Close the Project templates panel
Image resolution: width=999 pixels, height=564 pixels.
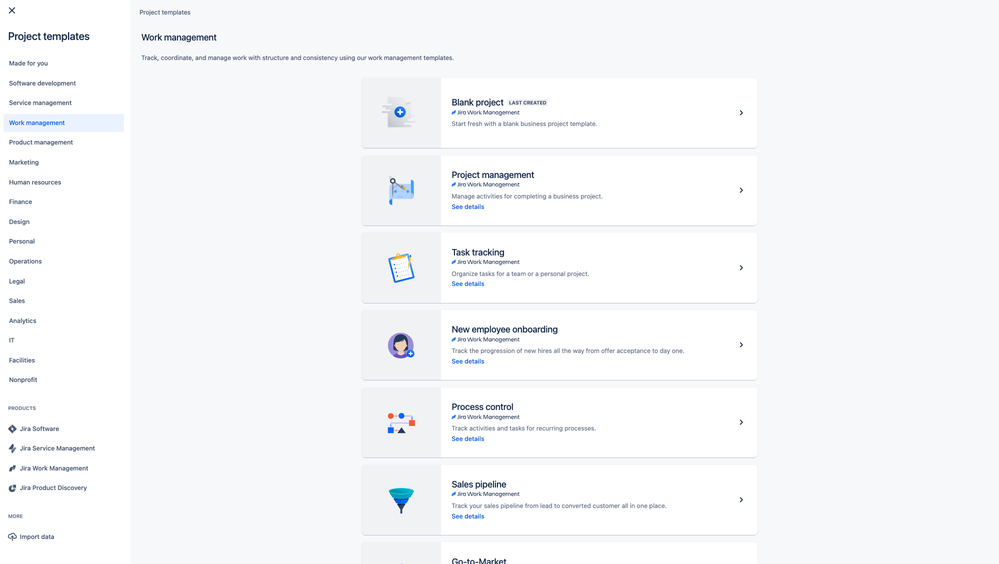pyautogui.click(x=11, y=10)
